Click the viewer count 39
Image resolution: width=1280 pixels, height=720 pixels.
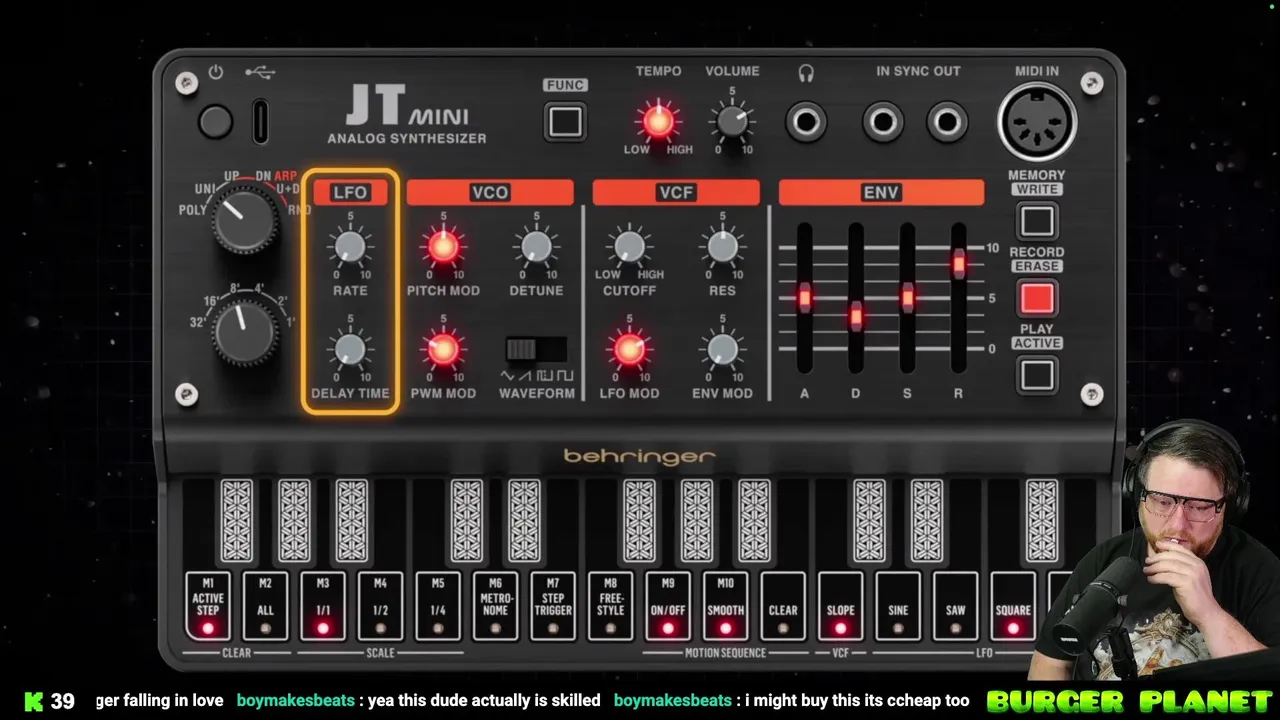click(62, 701)
